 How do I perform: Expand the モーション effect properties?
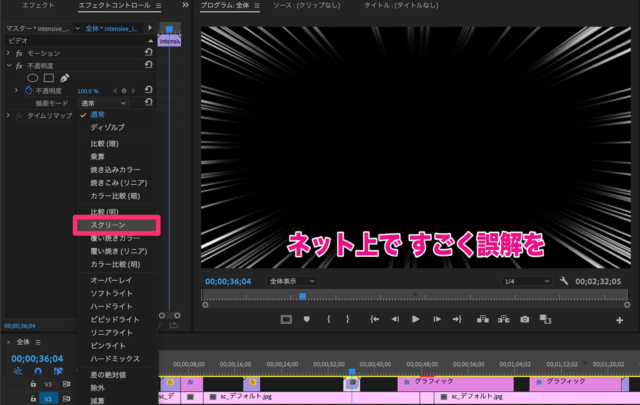(x=9, y=52)
